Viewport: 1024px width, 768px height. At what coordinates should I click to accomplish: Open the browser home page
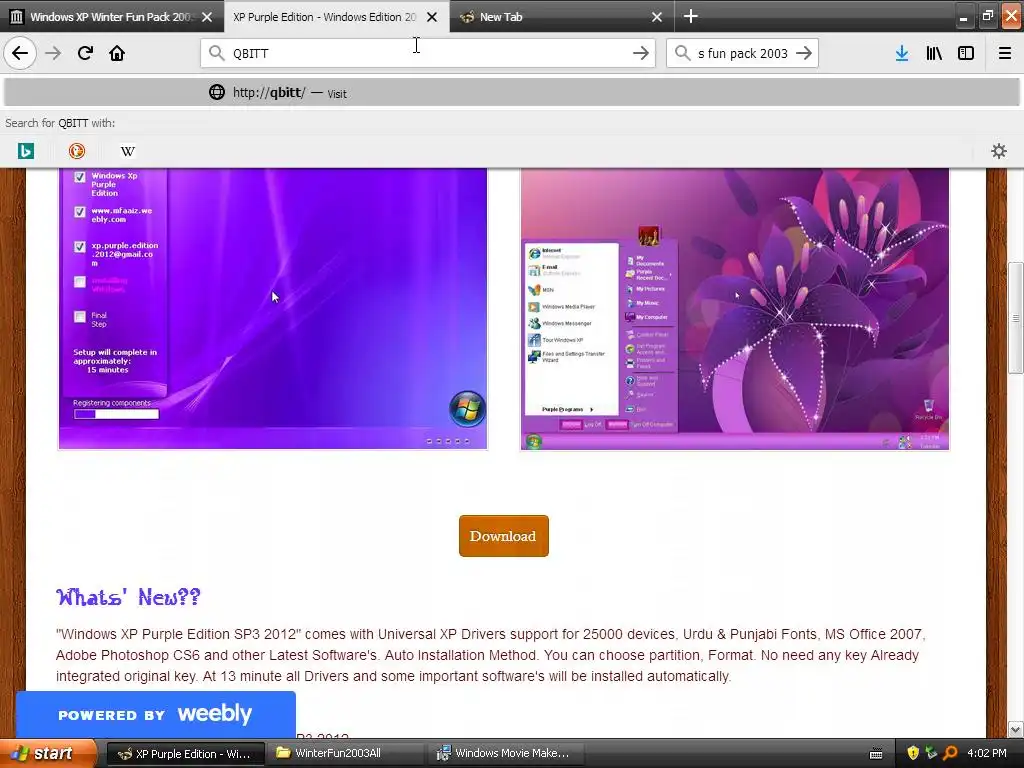117,53
